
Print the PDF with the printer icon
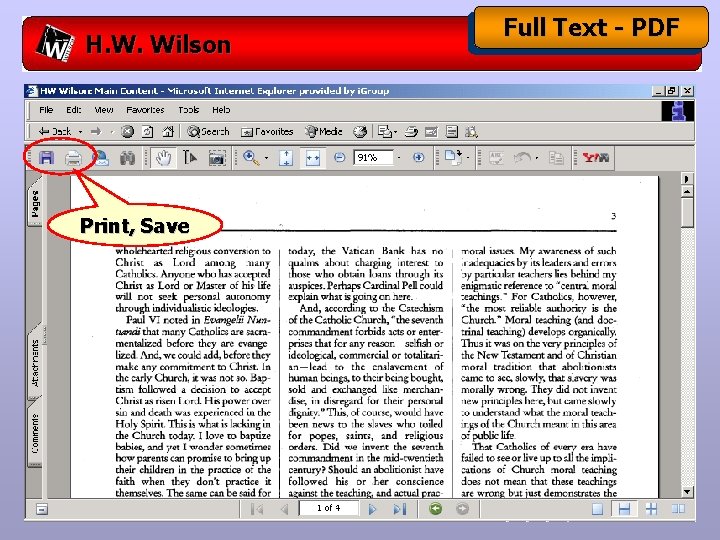point(73,158)
